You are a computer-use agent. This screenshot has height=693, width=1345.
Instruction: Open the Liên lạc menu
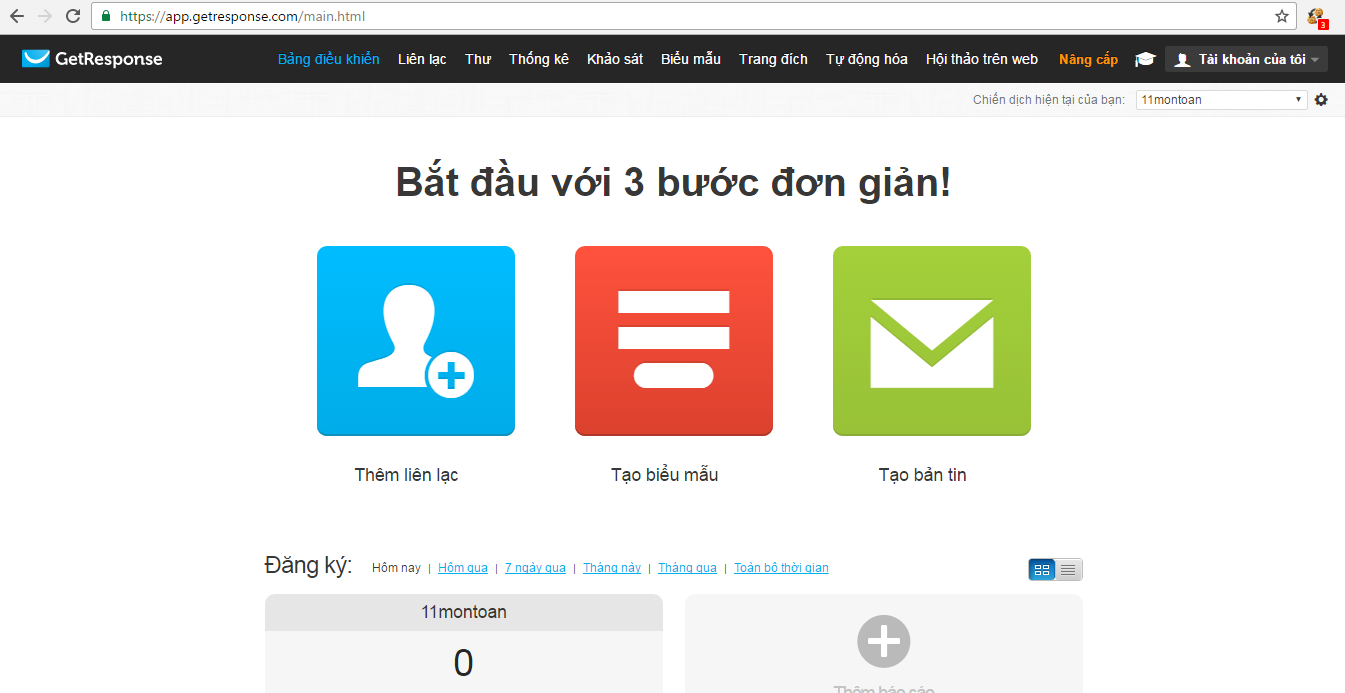(x=422, y=59)
